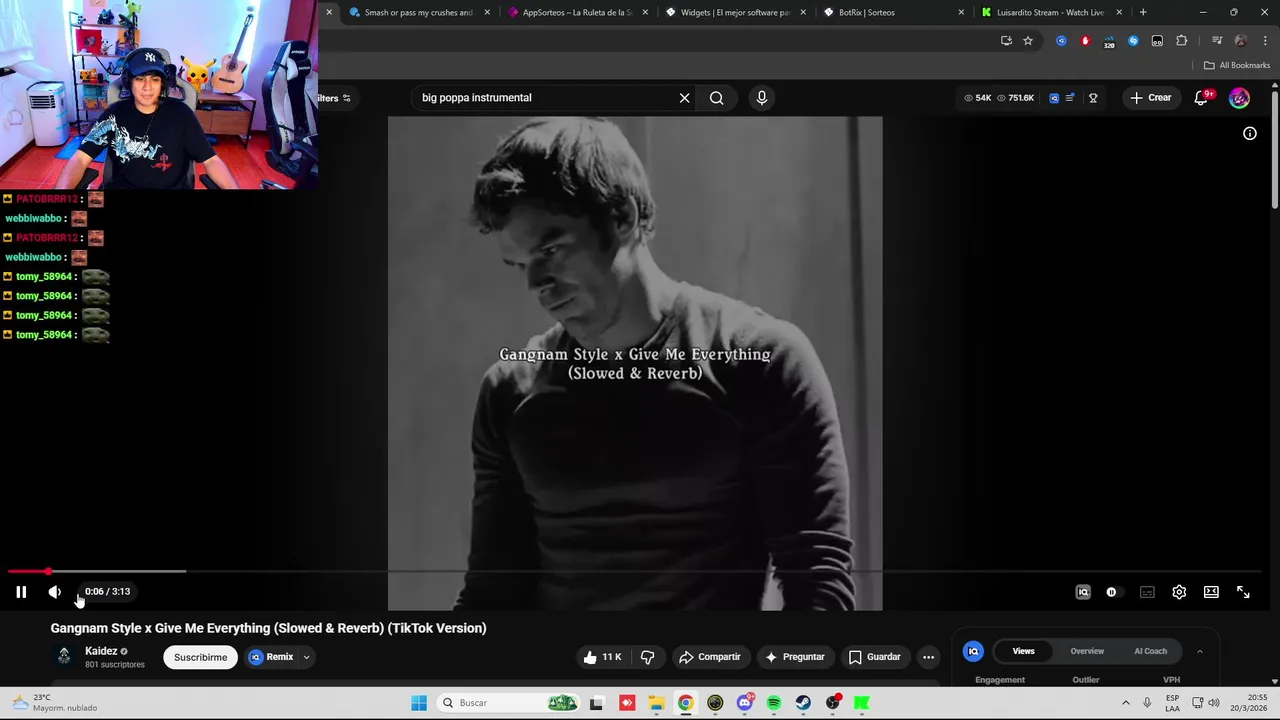Pause the video playback
This screenshot has height=720, width=1280.
pos(21,592)
